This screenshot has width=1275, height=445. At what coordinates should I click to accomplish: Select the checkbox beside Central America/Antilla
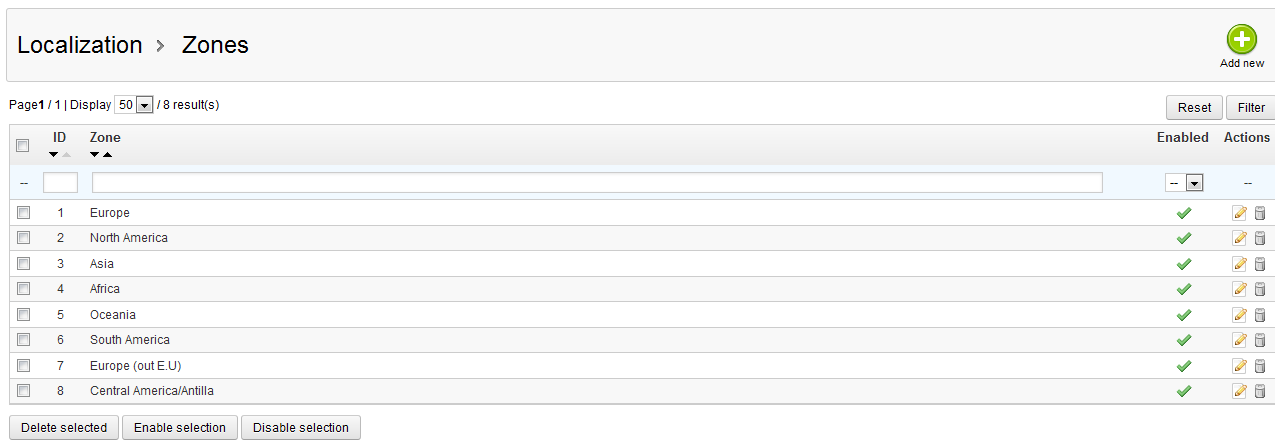(x=24, y=391)
